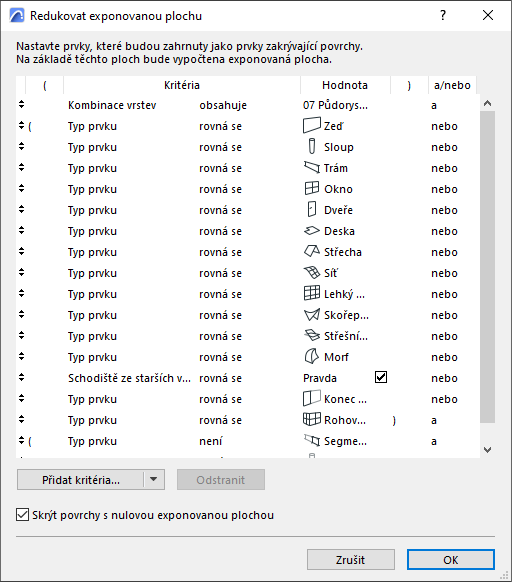Click the Kritéria column header

point(182,85)
